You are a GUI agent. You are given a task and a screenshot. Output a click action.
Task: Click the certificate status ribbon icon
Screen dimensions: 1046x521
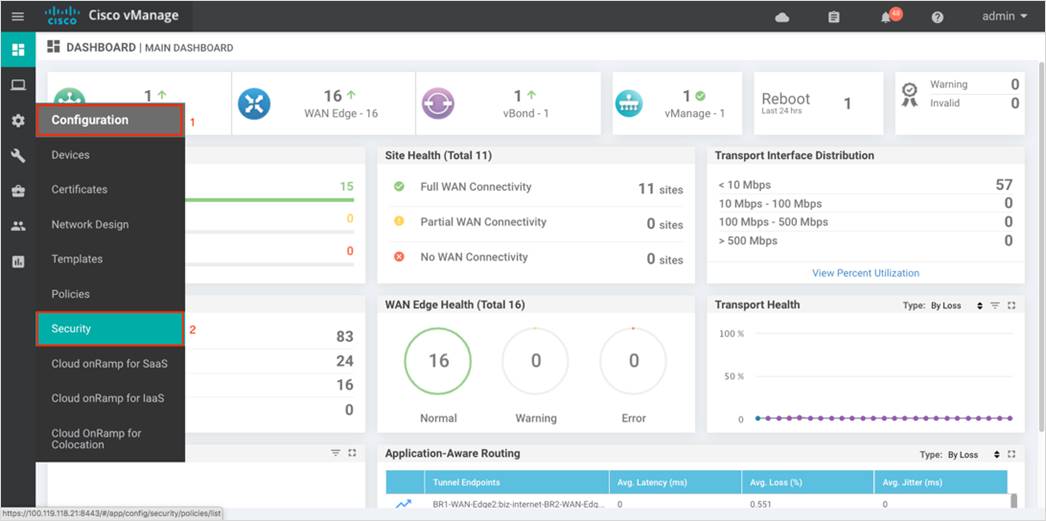pos(909,94)
